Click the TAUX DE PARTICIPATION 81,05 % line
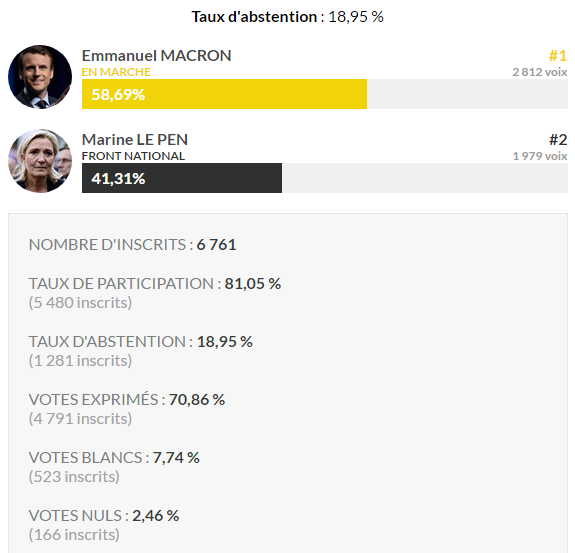The image size is (575, 553). [x=155, y=283]
